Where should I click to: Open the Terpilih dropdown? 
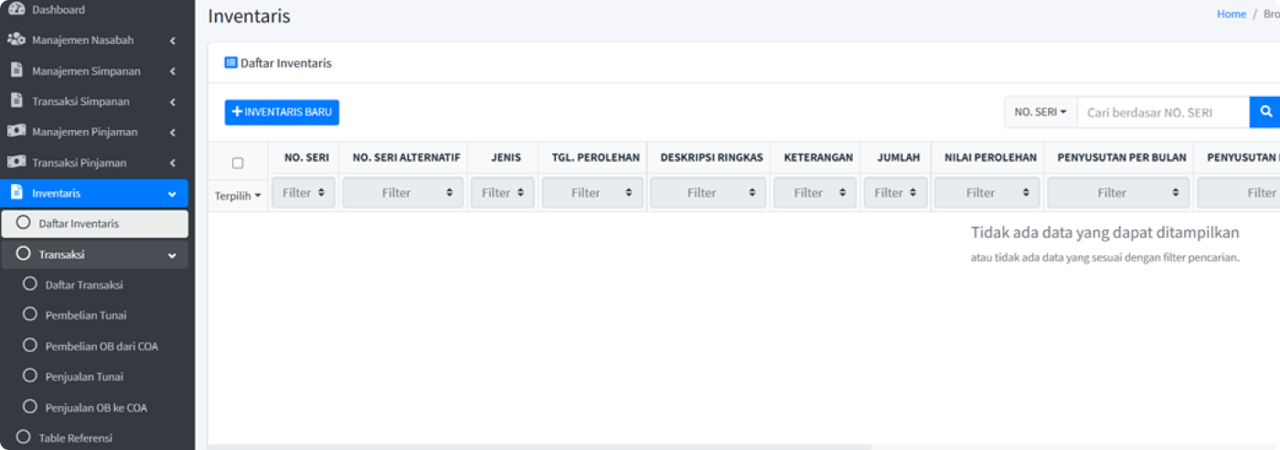tap(237, 196)
